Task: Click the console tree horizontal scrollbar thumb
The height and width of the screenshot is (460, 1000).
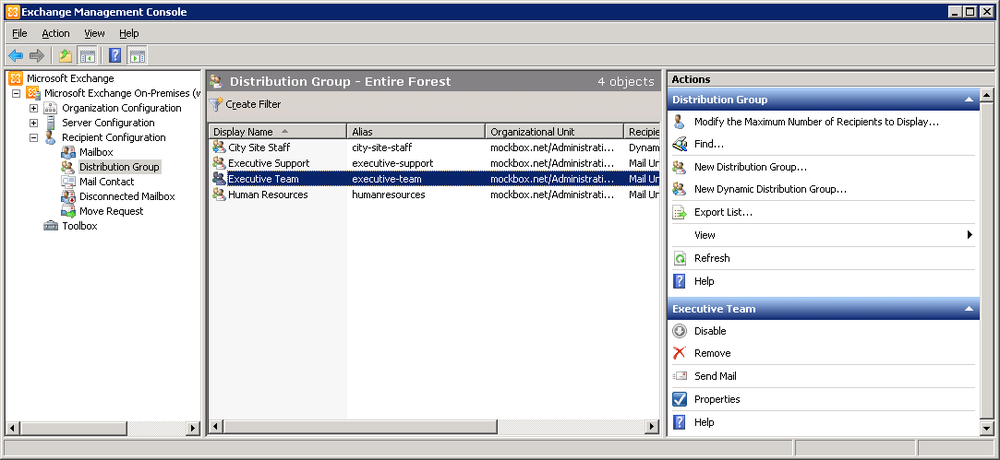Action: (x=73, y=427)
